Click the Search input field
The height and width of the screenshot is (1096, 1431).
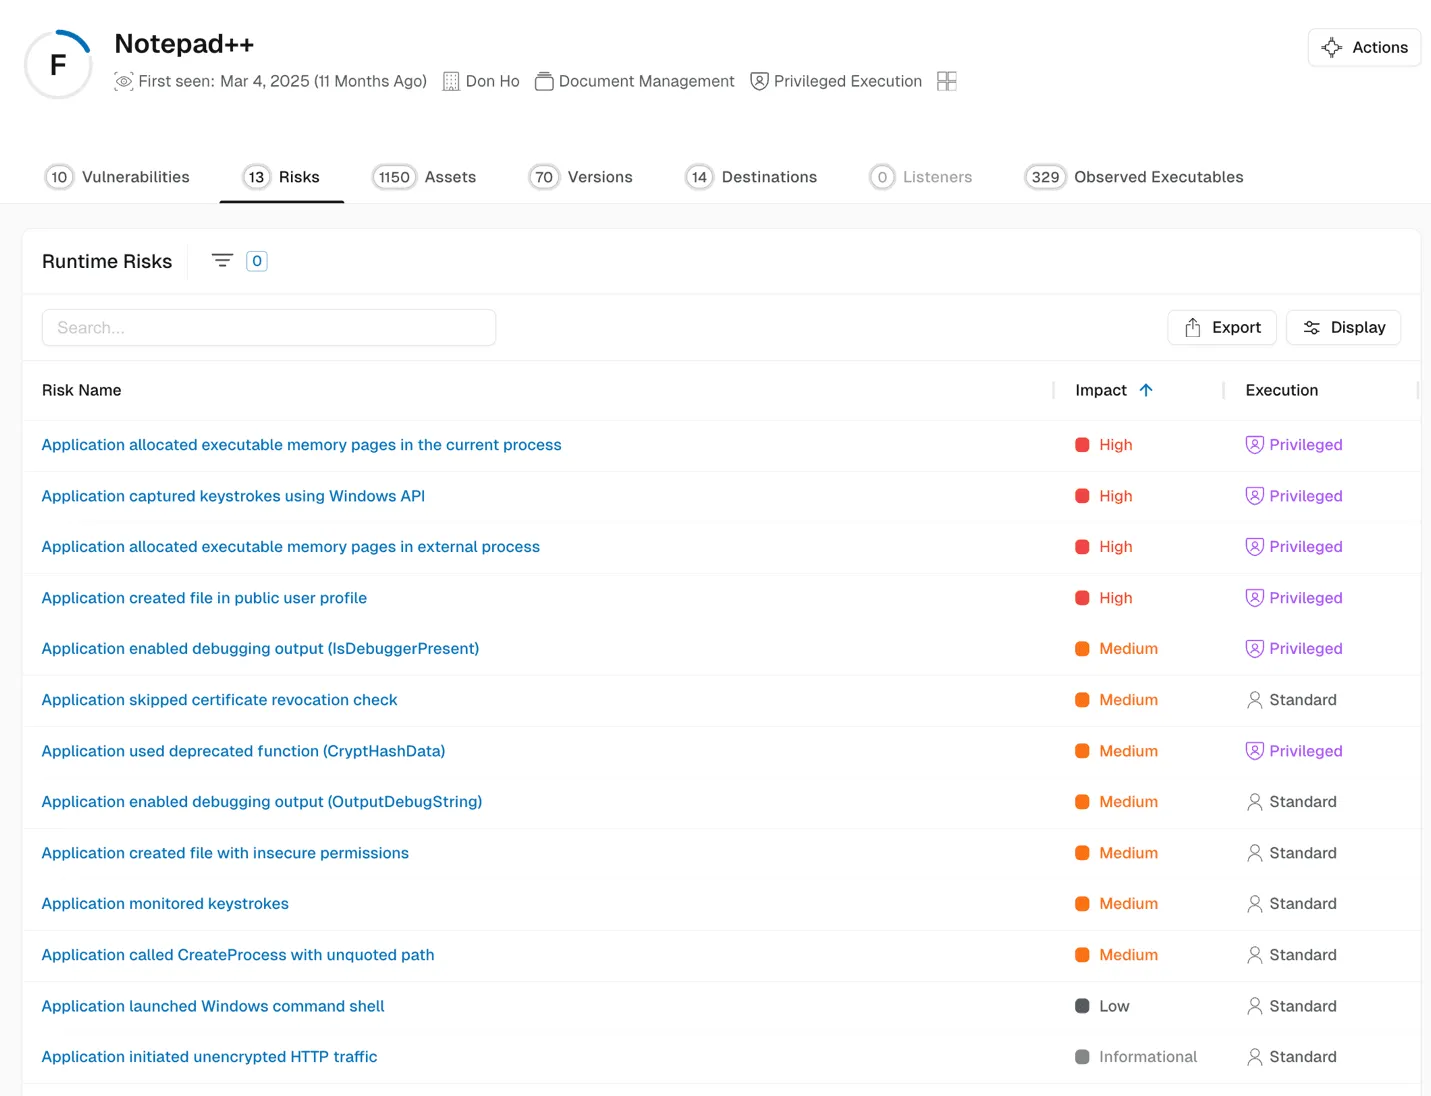tap(269, 327)
